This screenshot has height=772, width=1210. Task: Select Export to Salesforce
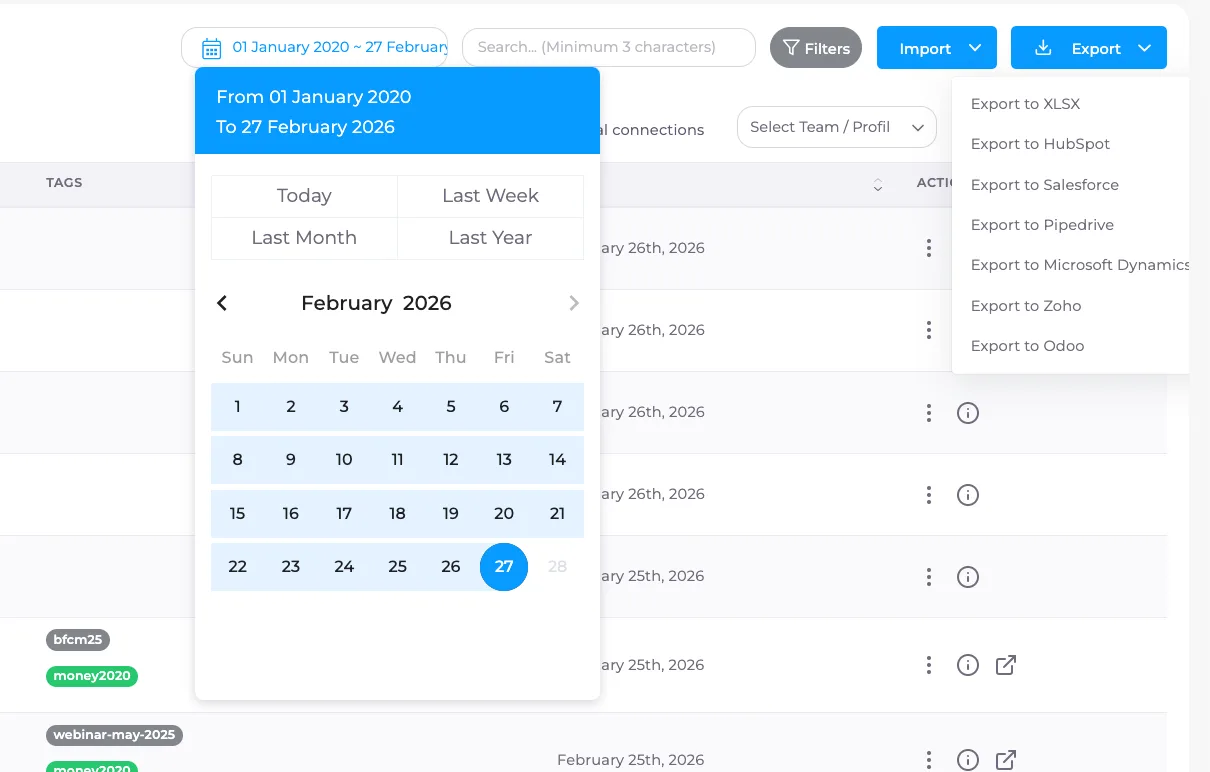click(1044, 185)
